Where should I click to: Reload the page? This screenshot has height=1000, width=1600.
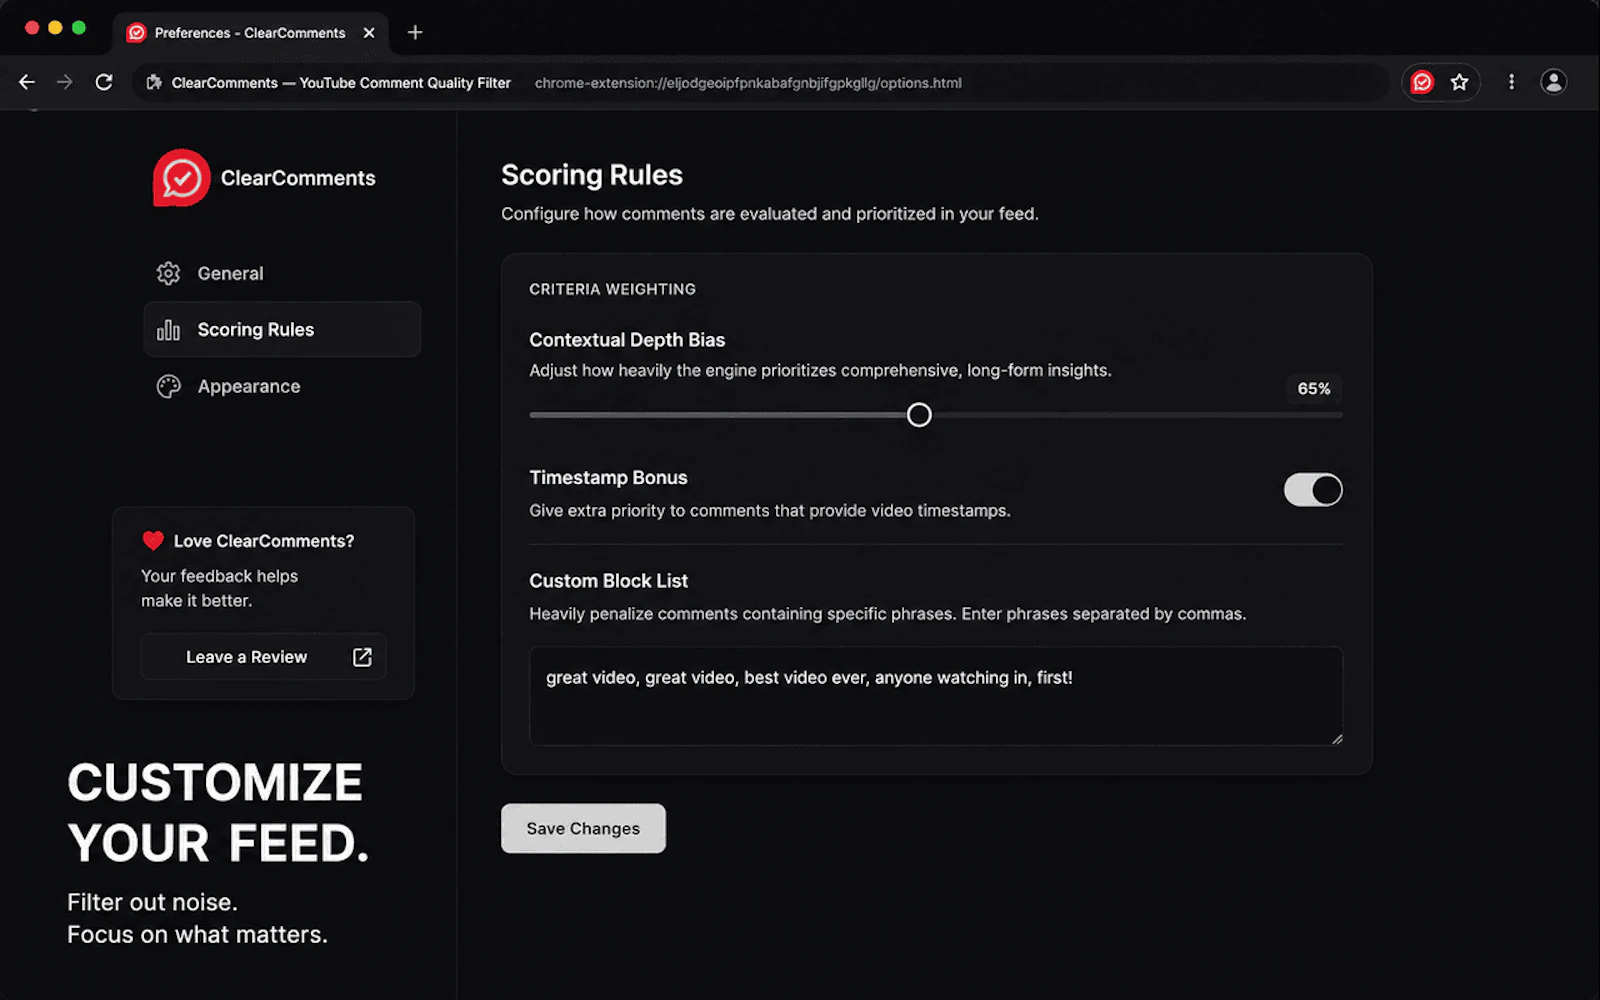point(104,82)
